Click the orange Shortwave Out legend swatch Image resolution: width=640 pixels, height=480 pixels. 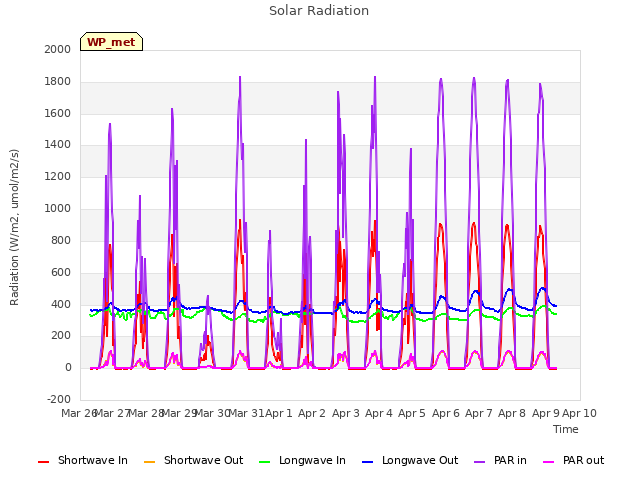(x=149, y=462)
